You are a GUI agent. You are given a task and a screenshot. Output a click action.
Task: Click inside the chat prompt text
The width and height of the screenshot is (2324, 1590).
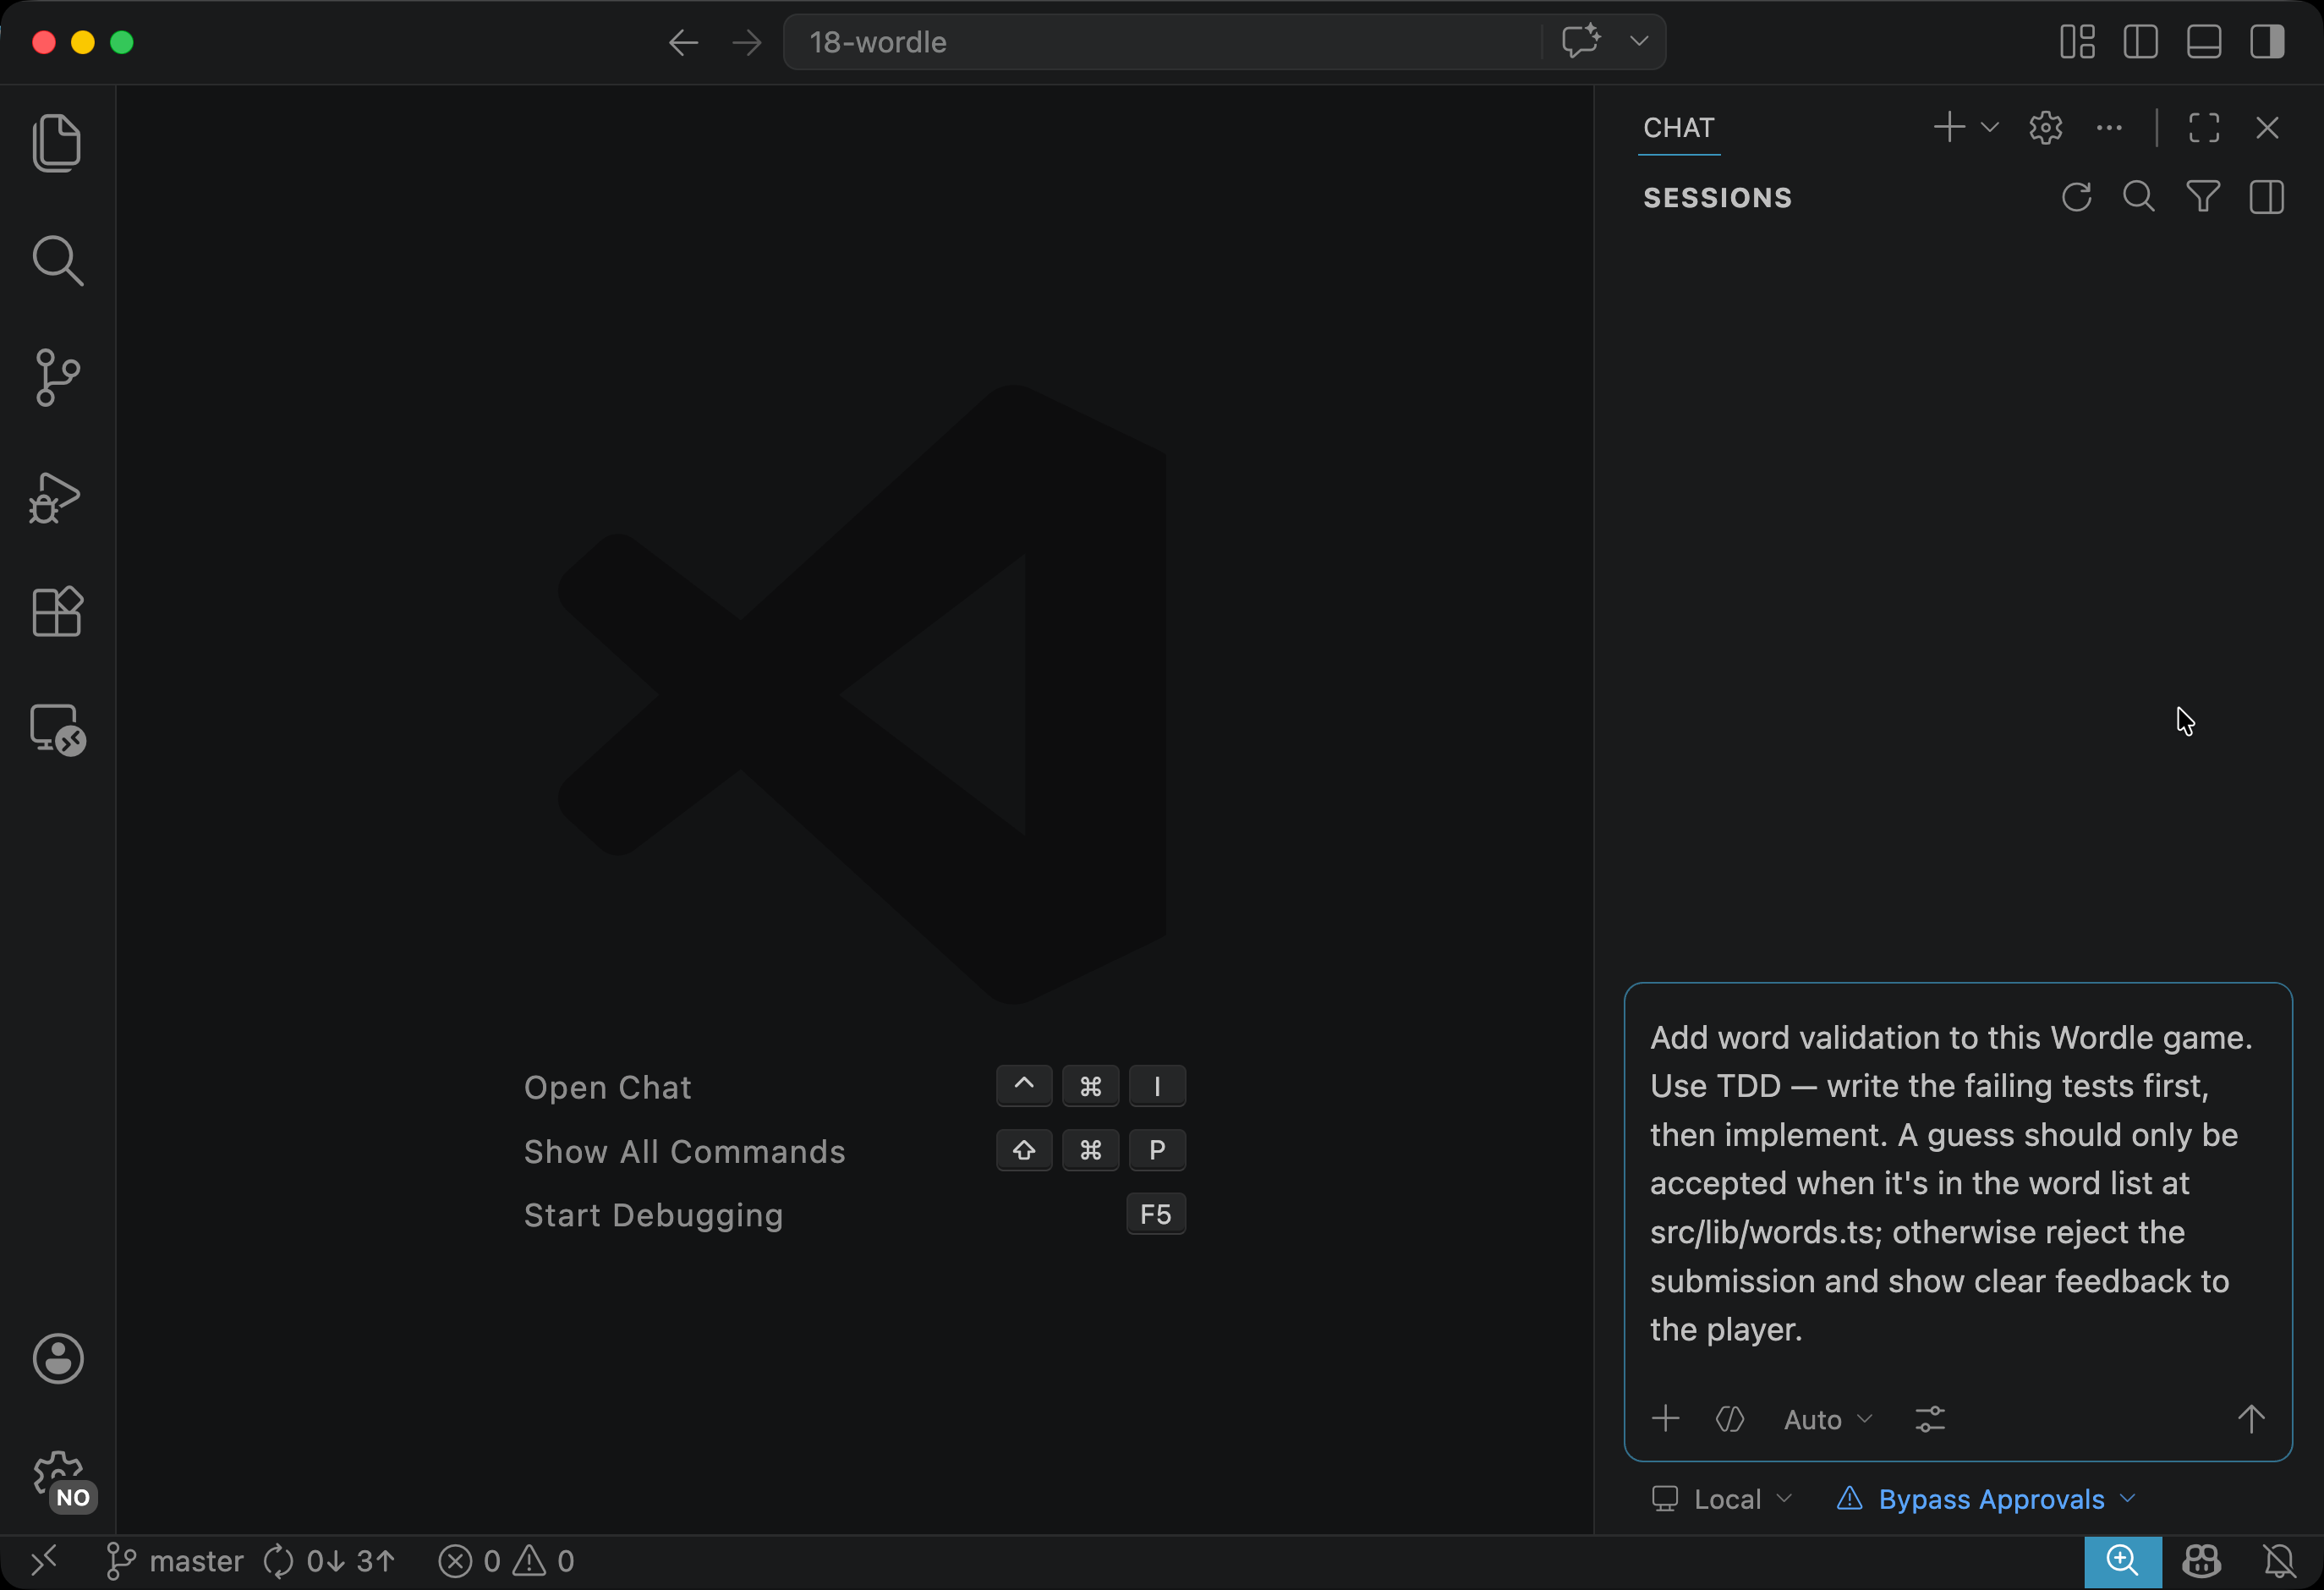1950,1183
